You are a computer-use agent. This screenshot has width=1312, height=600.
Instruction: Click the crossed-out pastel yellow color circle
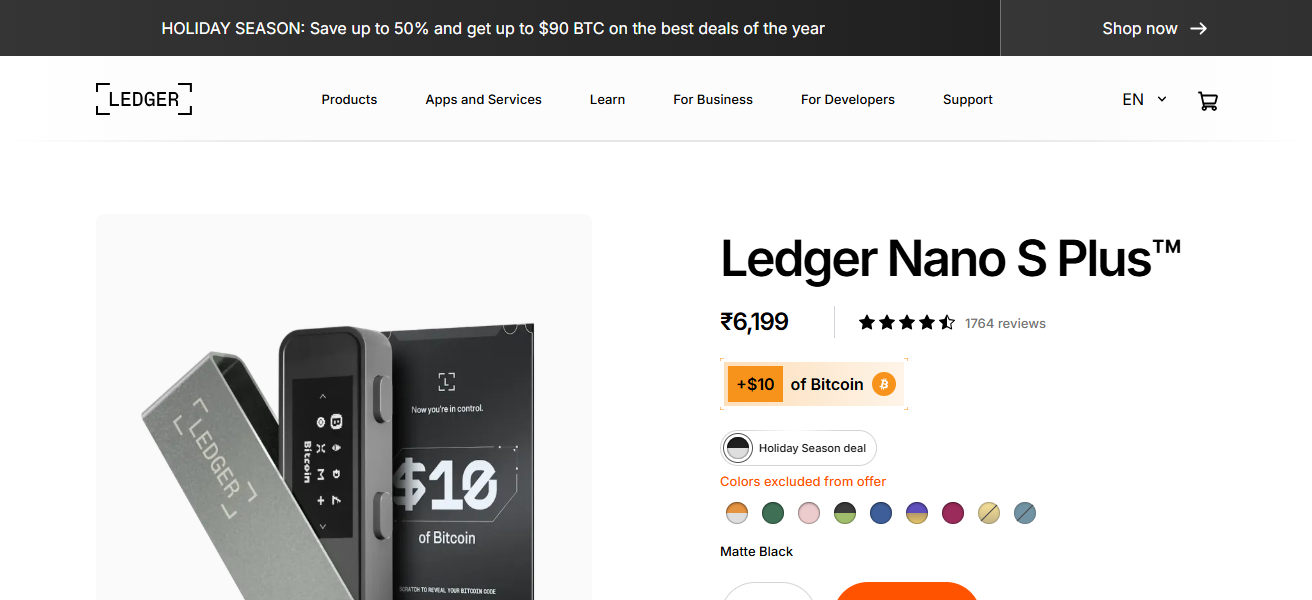(x=989, y=512)
